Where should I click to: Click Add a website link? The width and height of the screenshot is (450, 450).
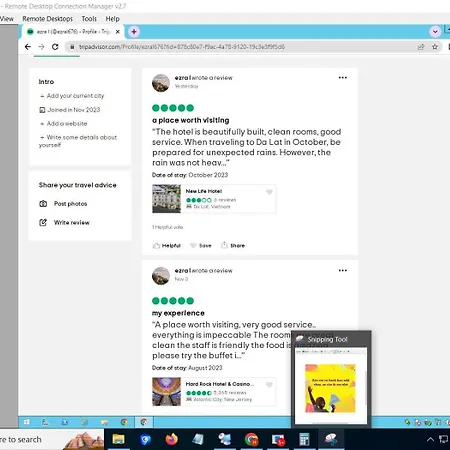pyautogui.click(x=67, y=124)
